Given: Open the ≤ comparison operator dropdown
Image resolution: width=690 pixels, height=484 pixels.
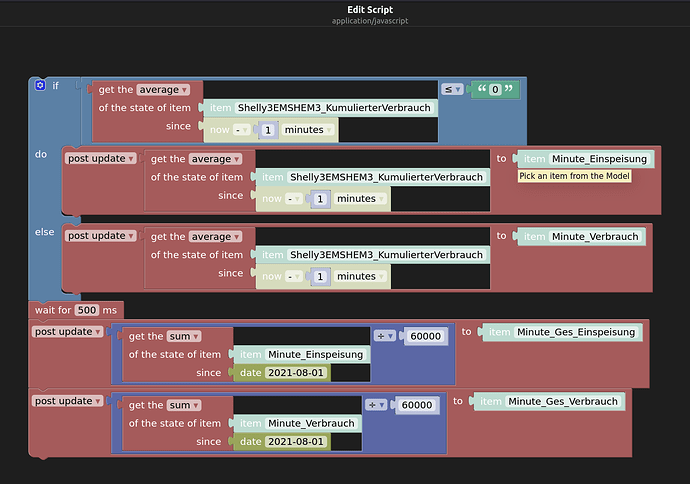Looking at the screenshot, I should click(x=453, y=90).
